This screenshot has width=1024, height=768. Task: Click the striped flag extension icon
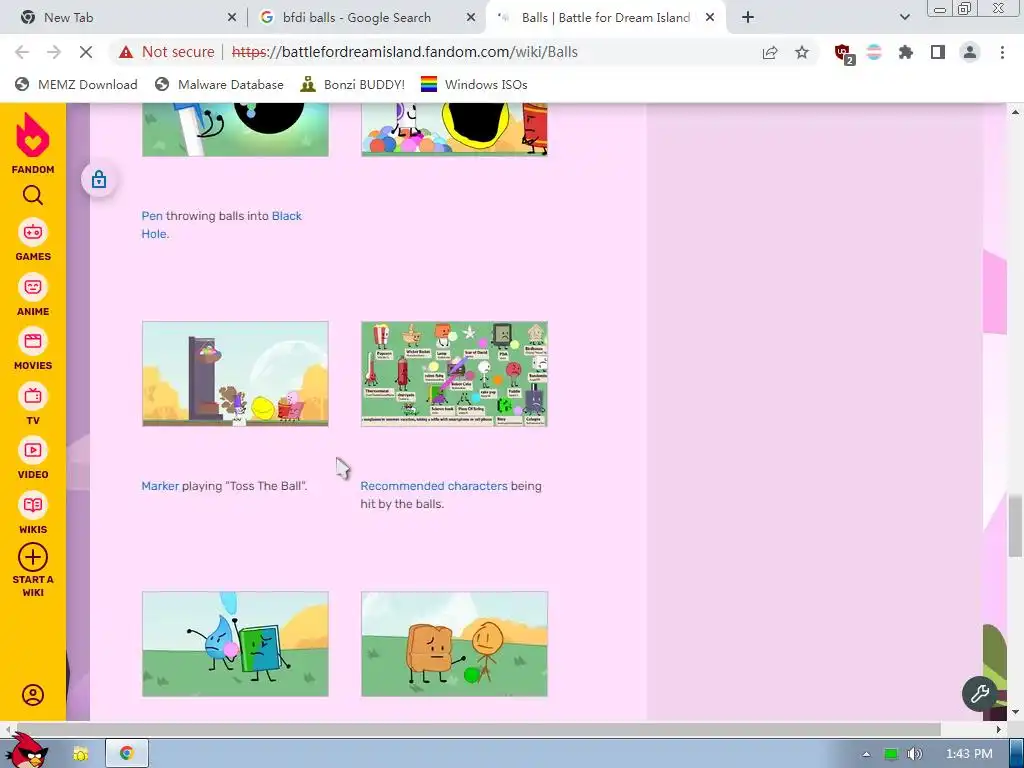(874, 52)
